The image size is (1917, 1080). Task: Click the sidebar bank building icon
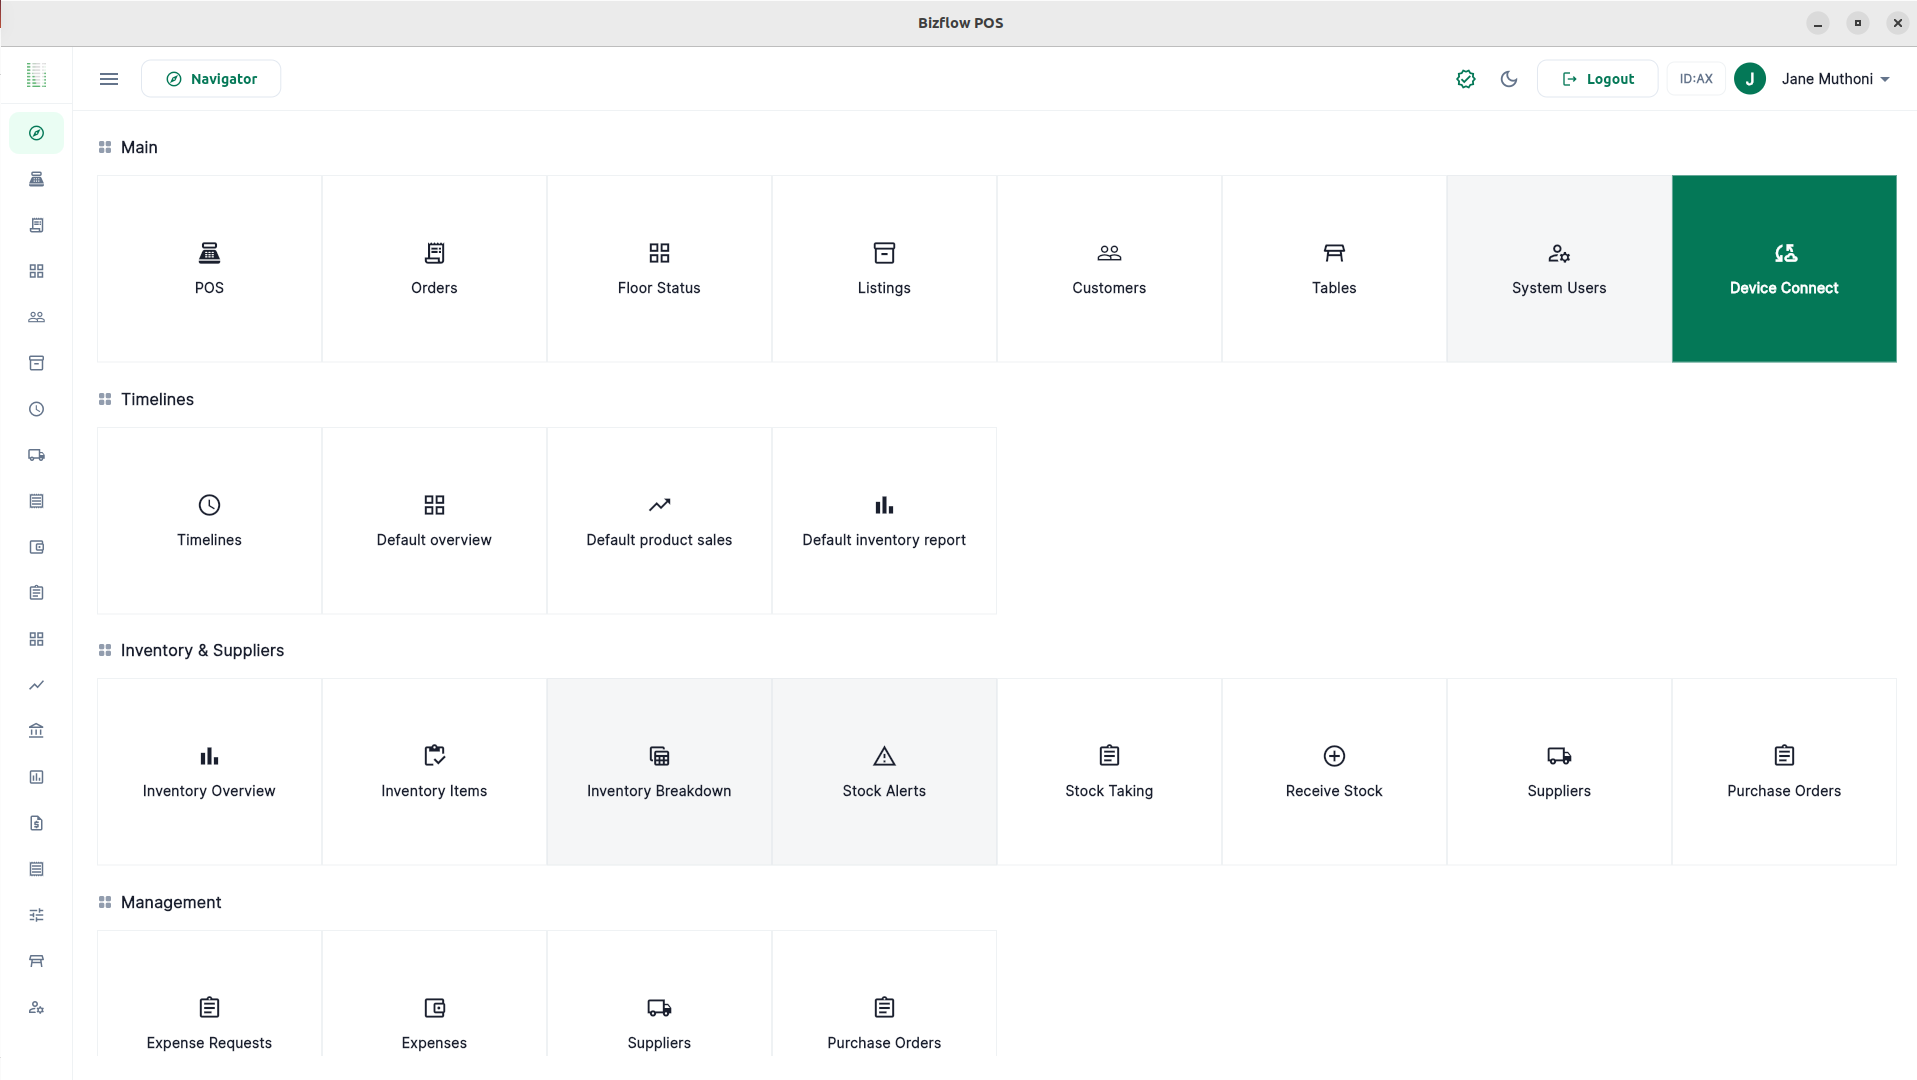coord(37,731)
